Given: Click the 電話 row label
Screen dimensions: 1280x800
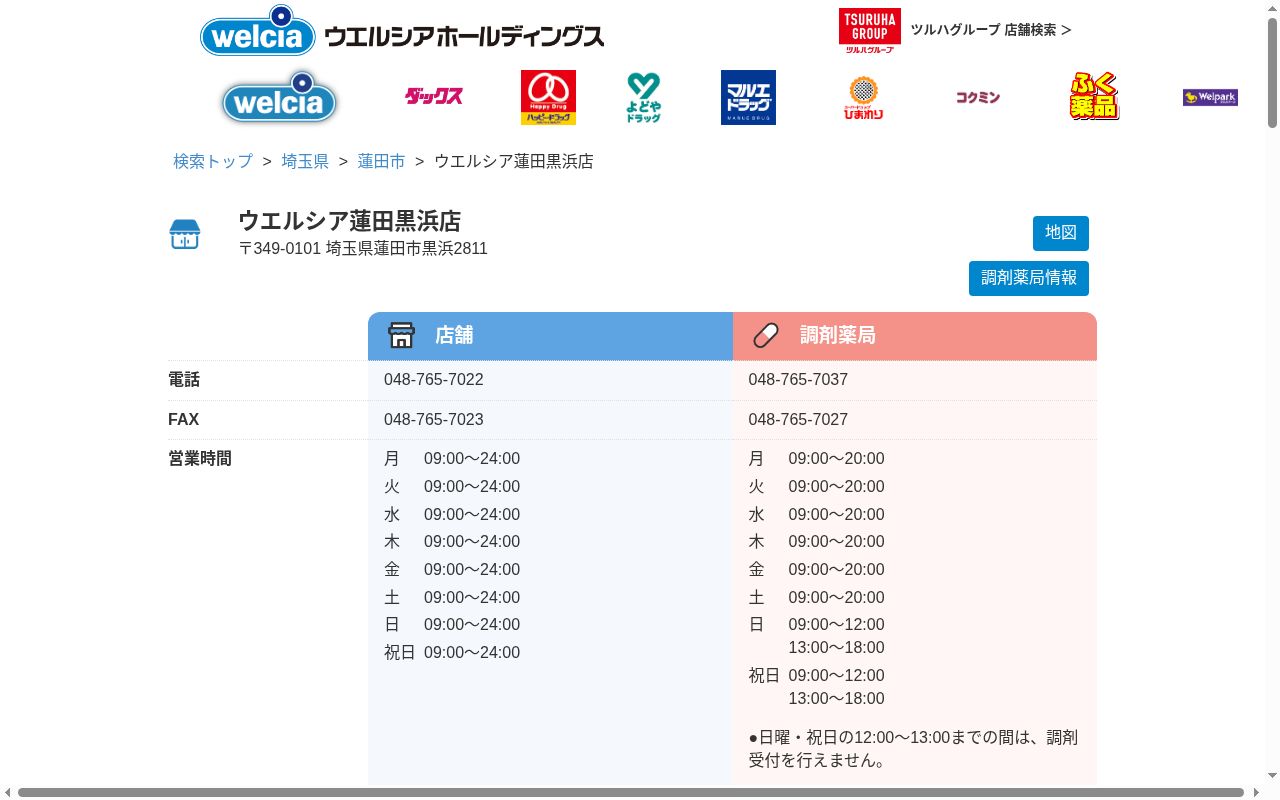Looking at the screenshot, I should pos(184,380).
